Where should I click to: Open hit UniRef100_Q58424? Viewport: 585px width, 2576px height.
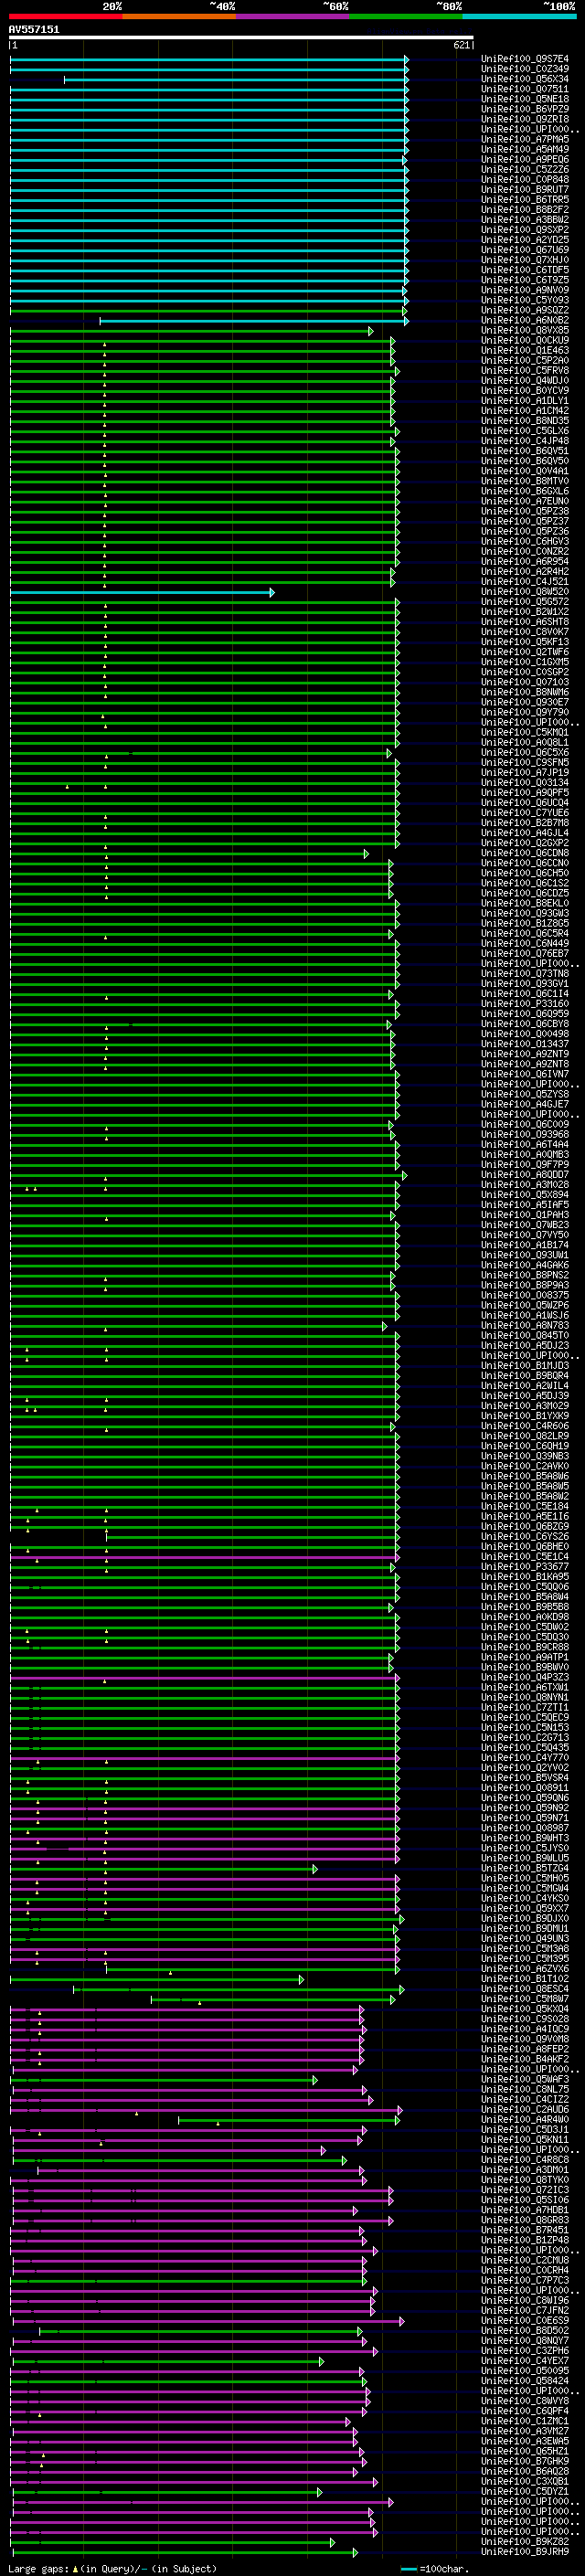pyautogui.click(x=525, y=2381)
